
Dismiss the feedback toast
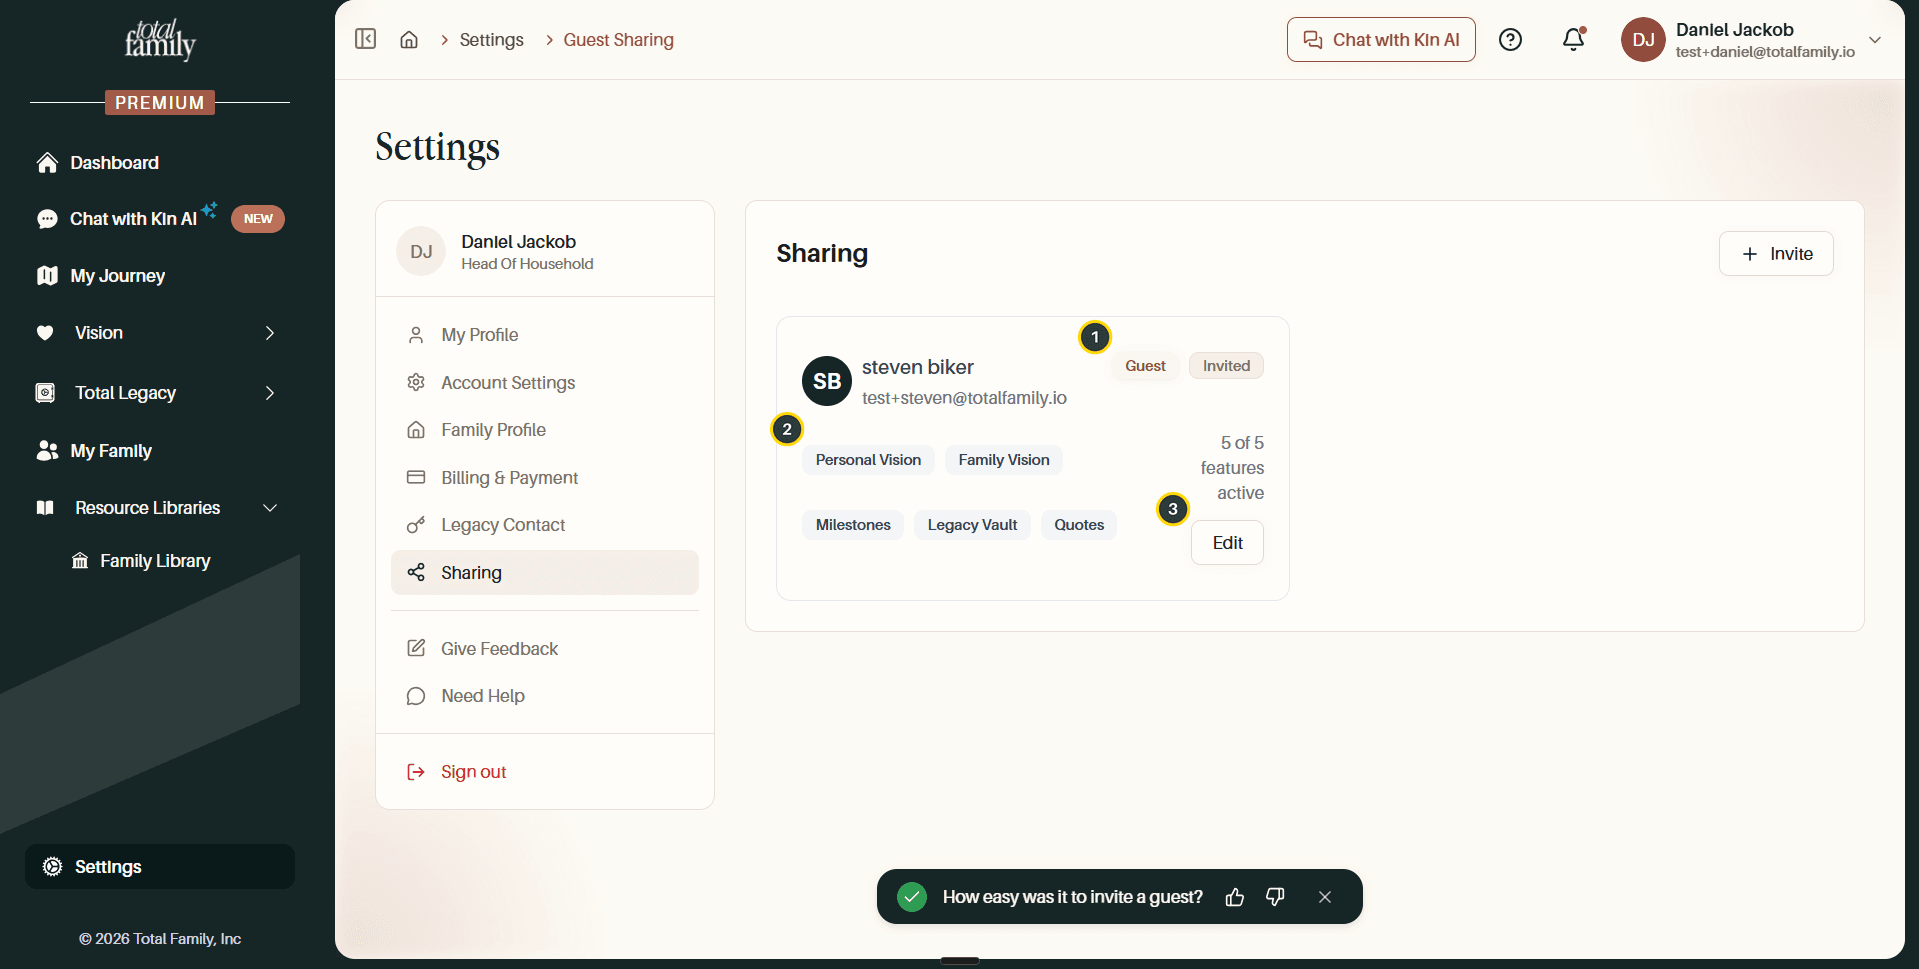1325,897
